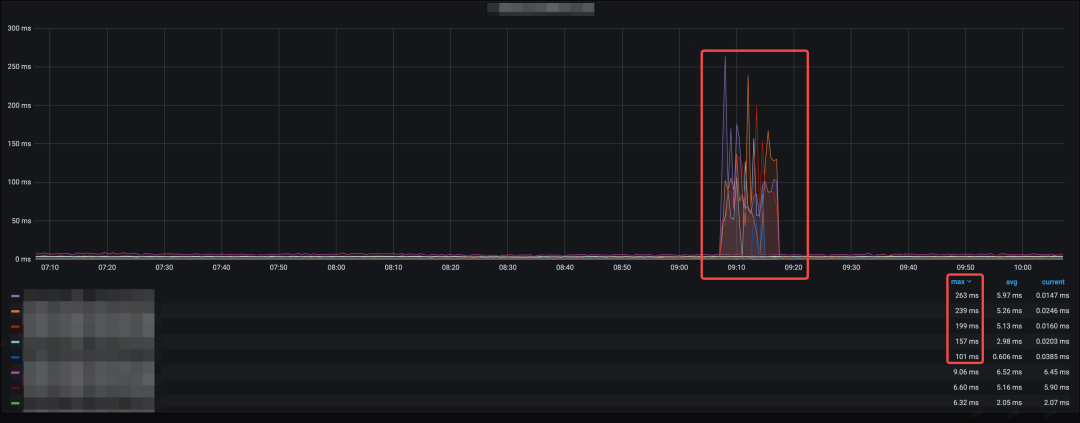The height and width of the screenshot is (423, 1080).
Task: Select legend row with 101 ms max
Action: coord(88,357)
